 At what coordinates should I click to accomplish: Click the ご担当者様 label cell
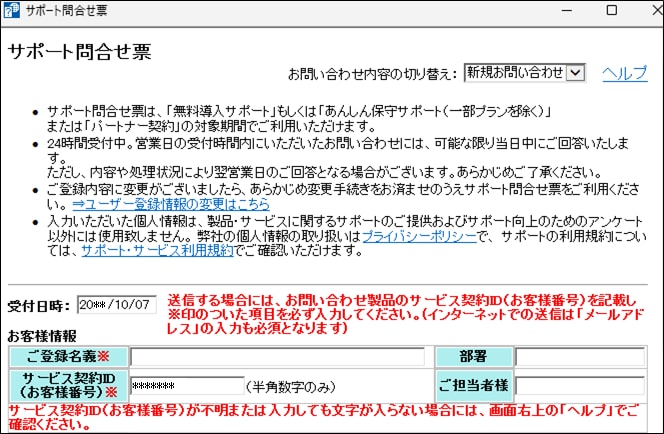473,385
